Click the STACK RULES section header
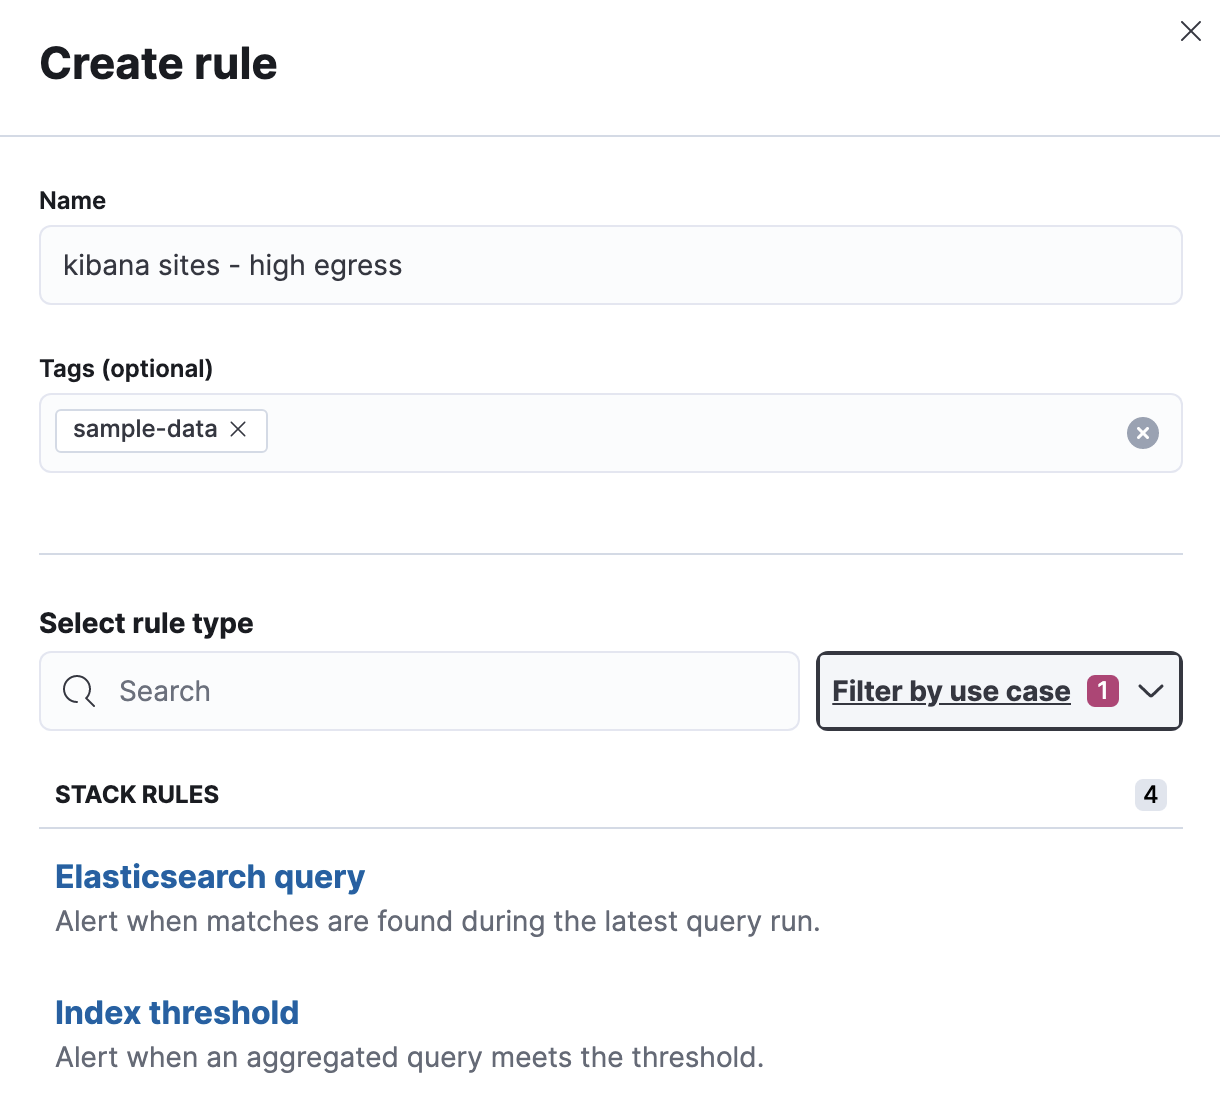 pyautogui.click(x=137, y=794)
